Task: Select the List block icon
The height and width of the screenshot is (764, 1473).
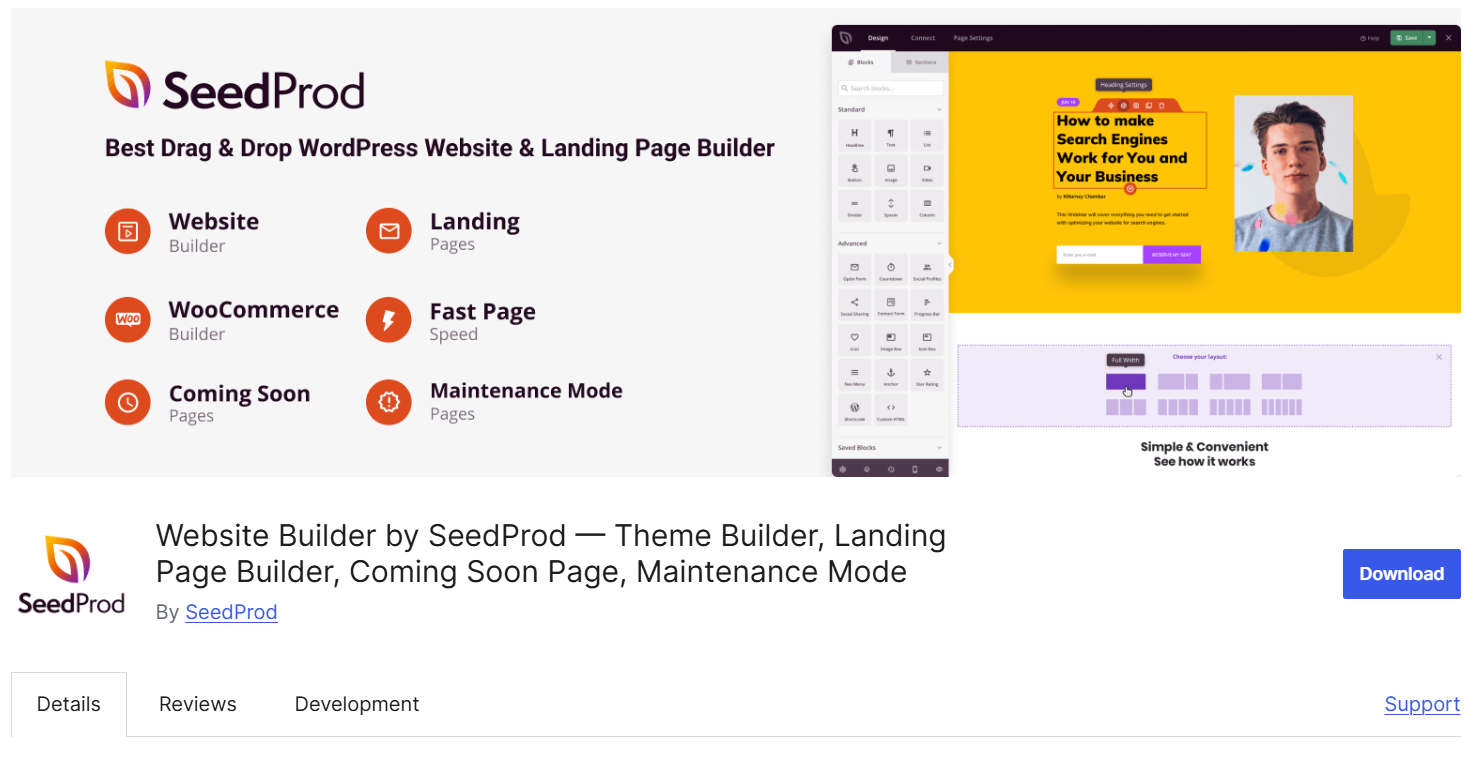Action: 927,135
